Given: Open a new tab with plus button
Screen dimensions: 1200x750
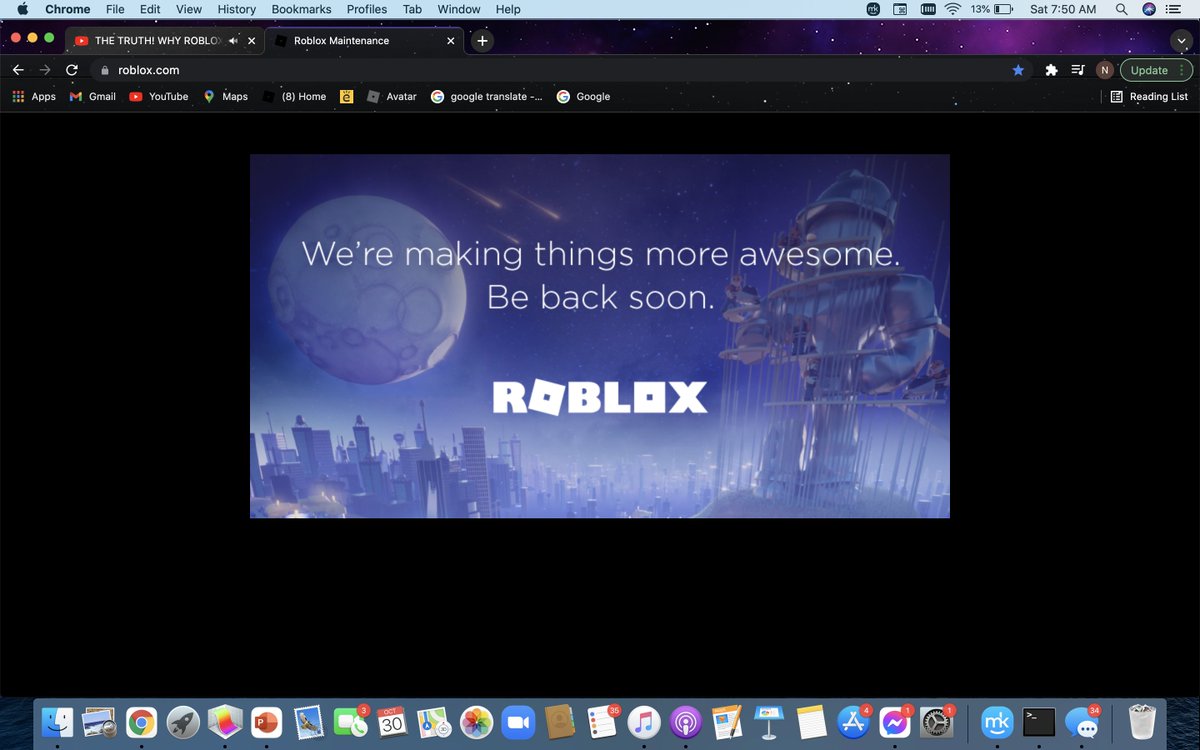Looking at the screenshot, I should [482, 41].
